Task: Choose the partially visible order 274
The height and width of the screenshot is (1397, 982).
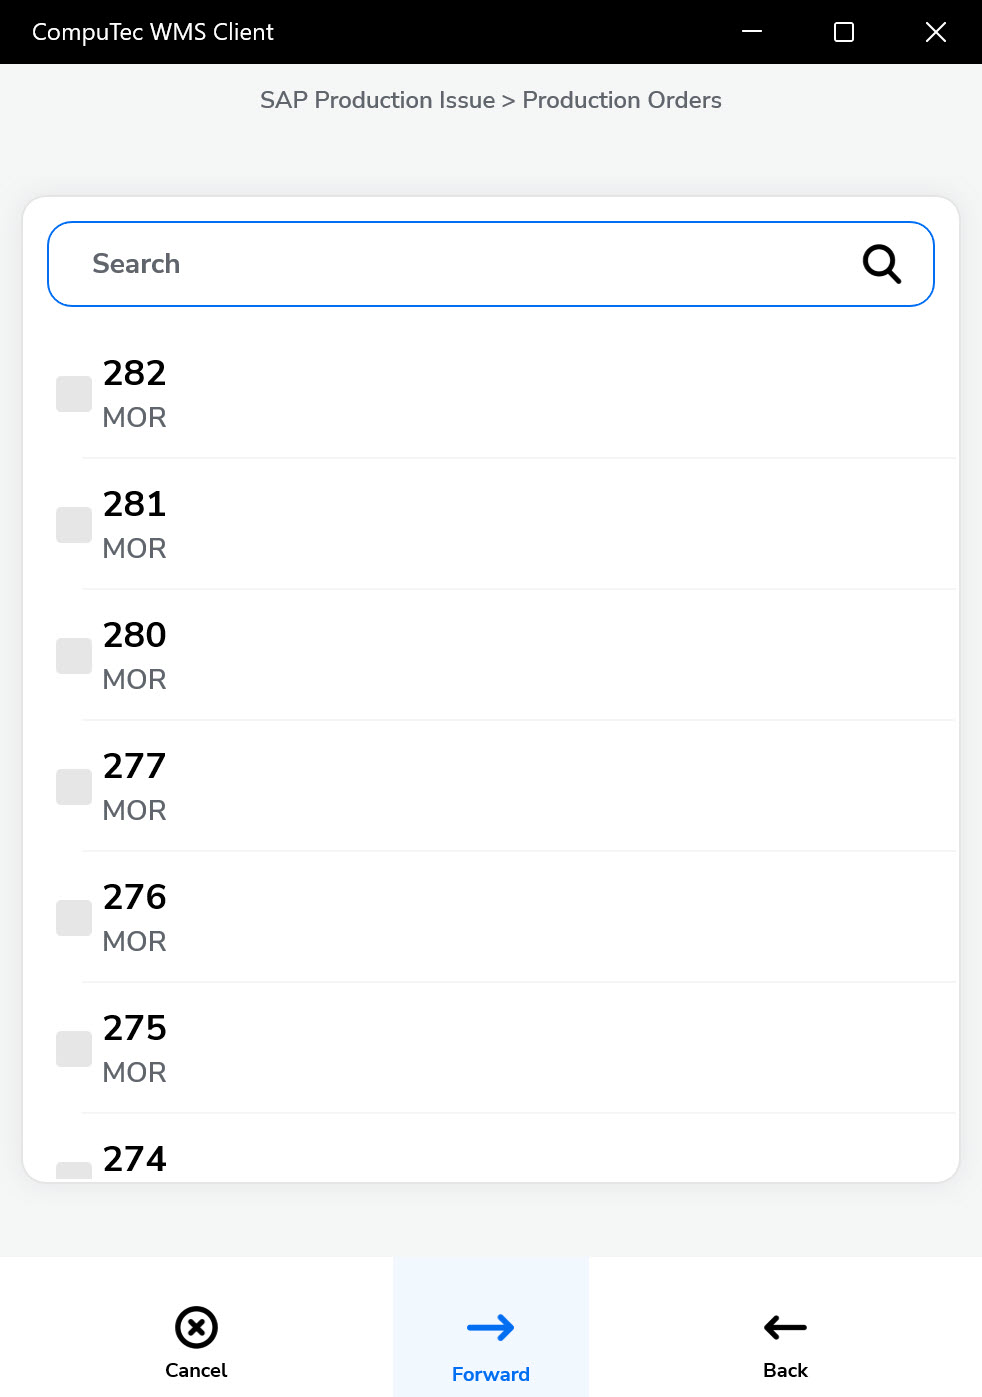Action: 135,1160
